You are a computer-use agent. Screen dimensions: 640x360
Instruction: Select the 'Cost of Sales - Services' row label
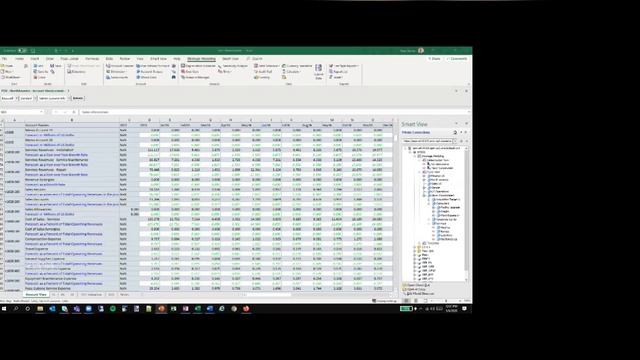(x=42, y=219)
